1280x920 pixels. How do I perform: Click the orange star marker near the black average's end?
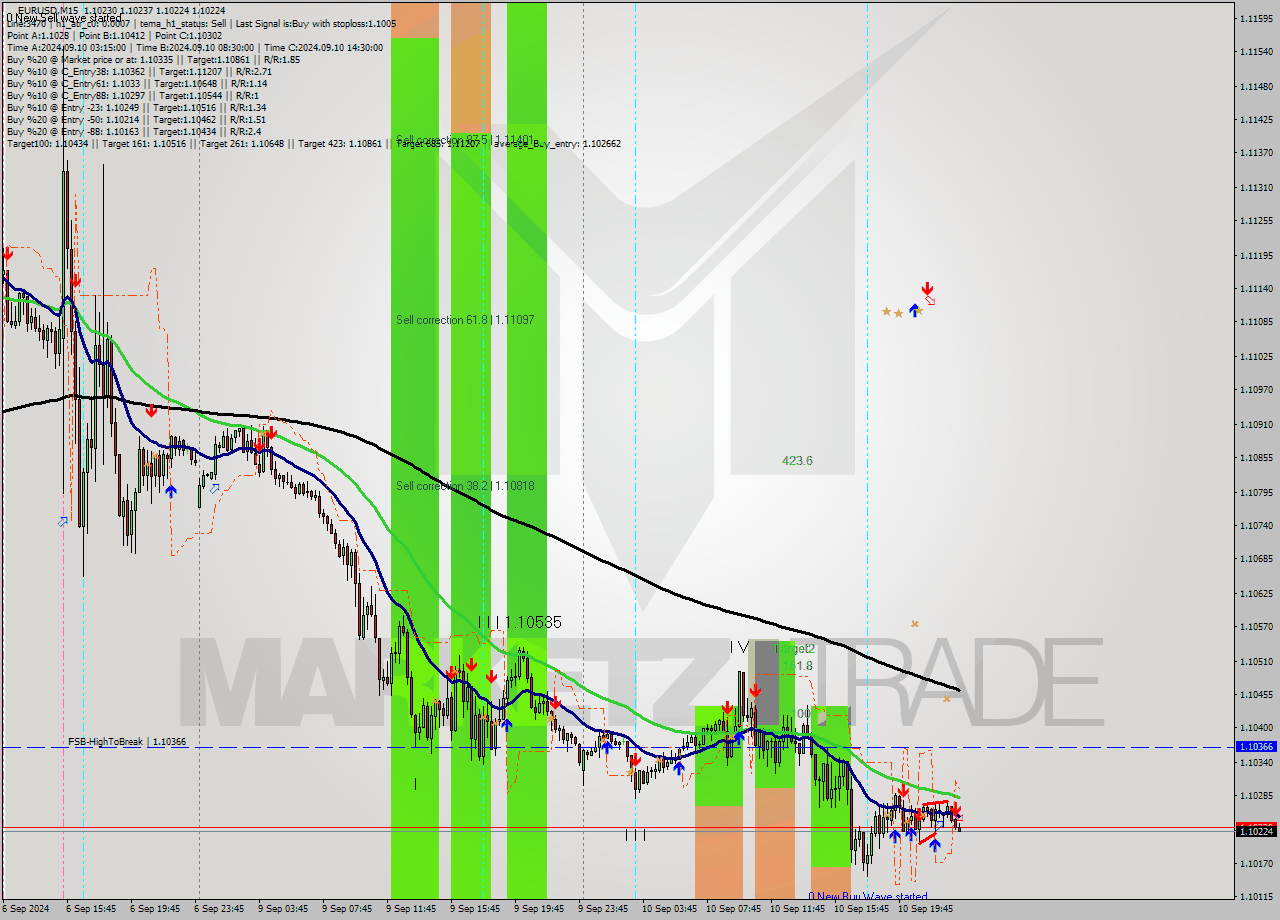(x=946, y=699)
